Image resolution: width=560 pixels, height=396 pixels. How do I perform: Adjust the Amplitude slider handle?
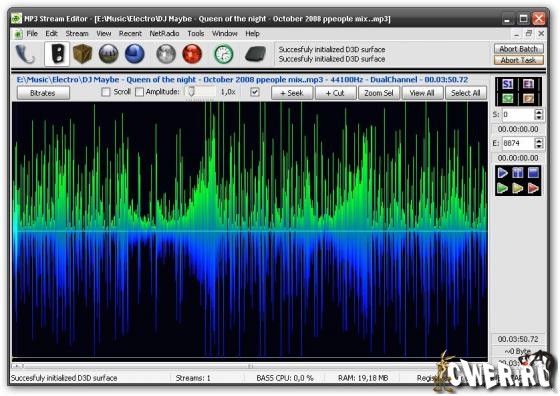point(191,92)
